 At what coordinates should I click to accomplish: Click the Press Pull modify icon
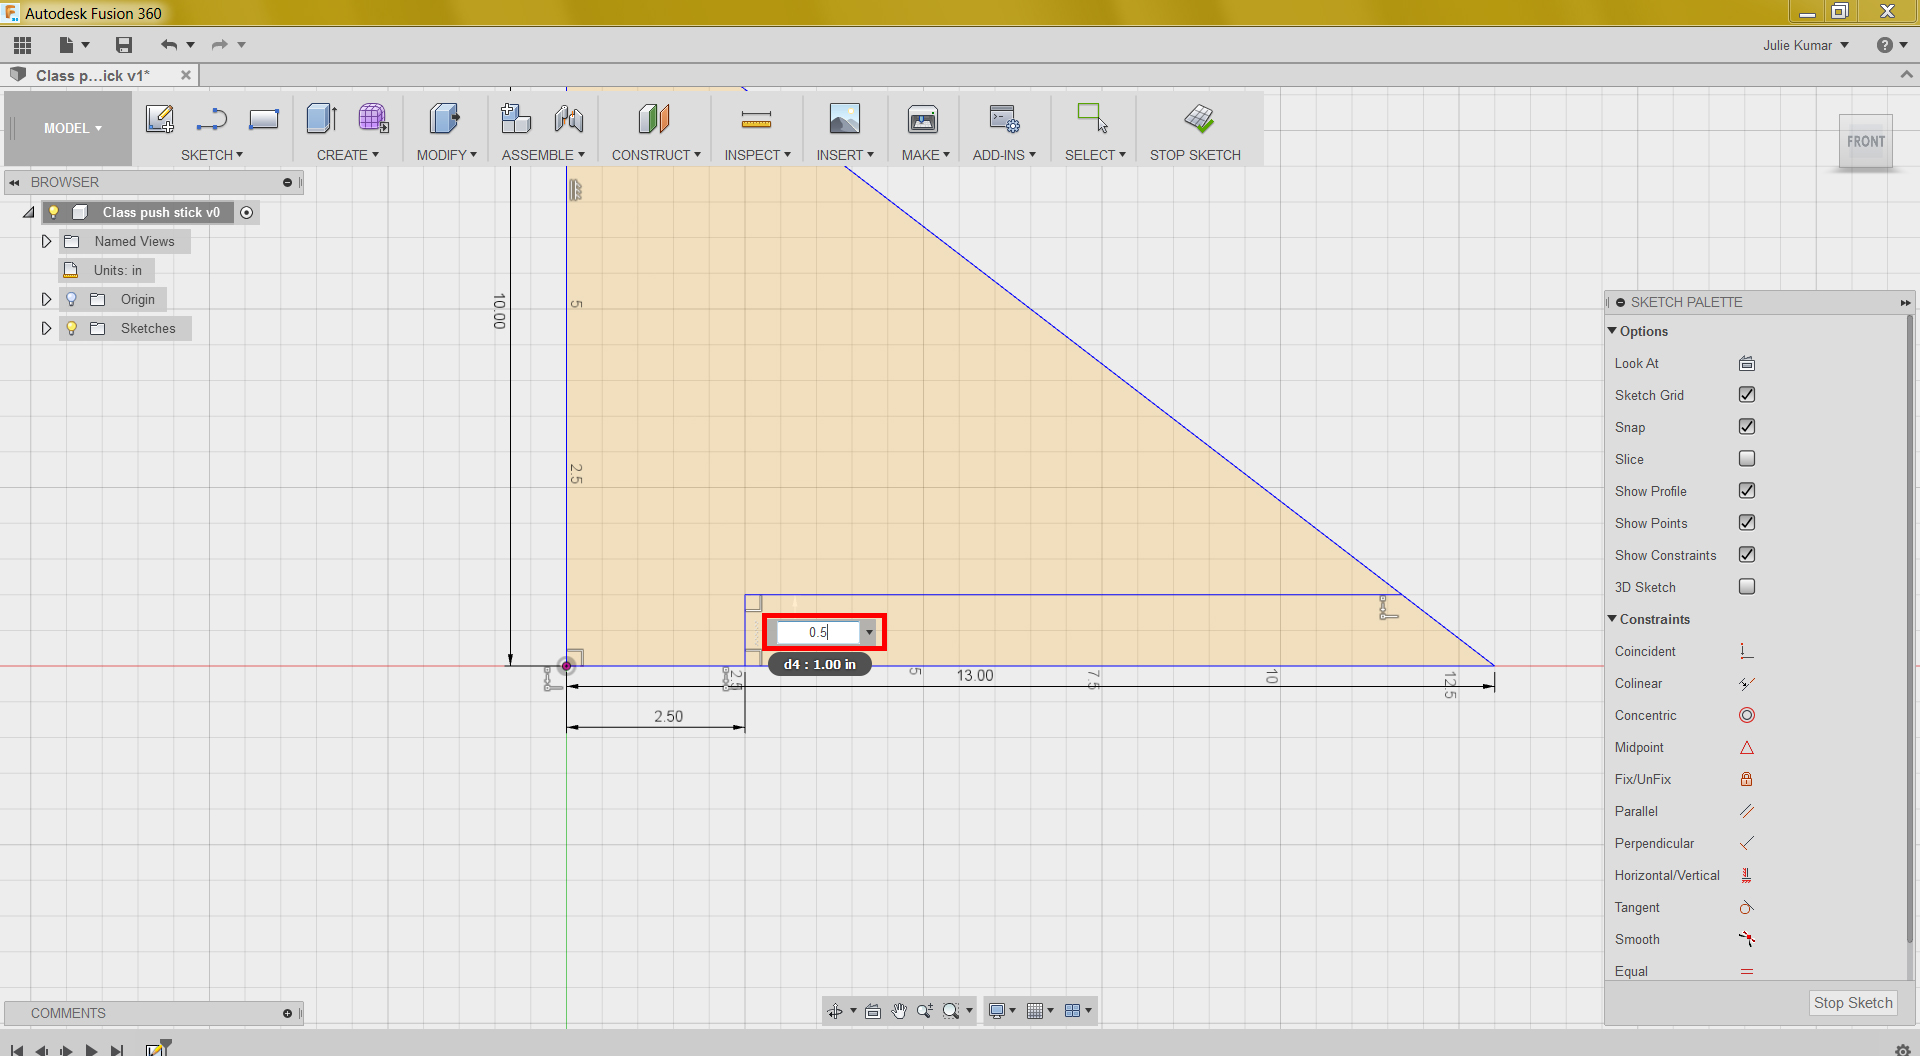(x=444, y=119)
